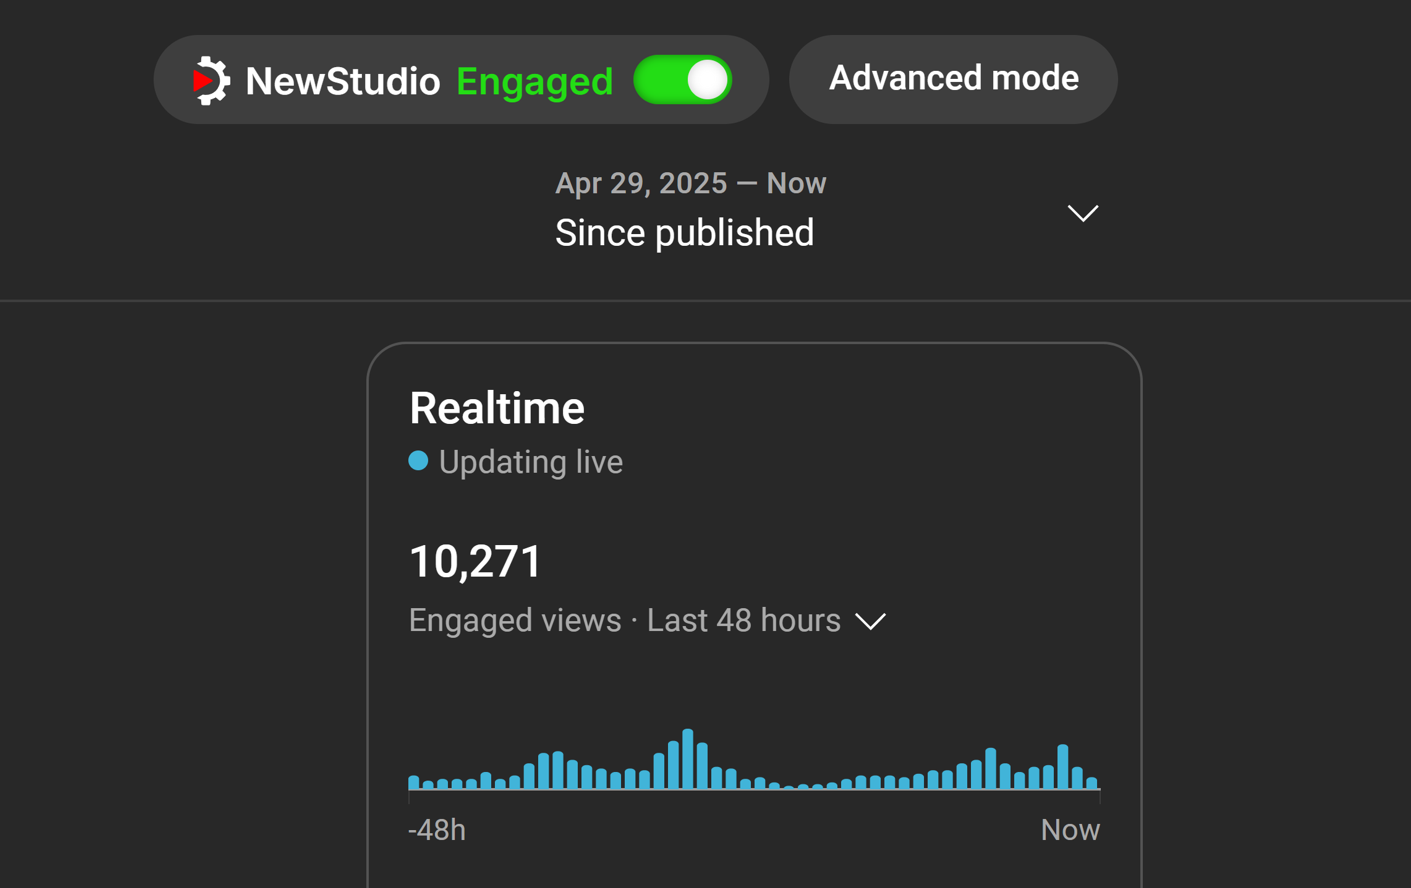
Task: Click the "Engaged views · Last 48 hours" text
Action: (x=624, y=621)
